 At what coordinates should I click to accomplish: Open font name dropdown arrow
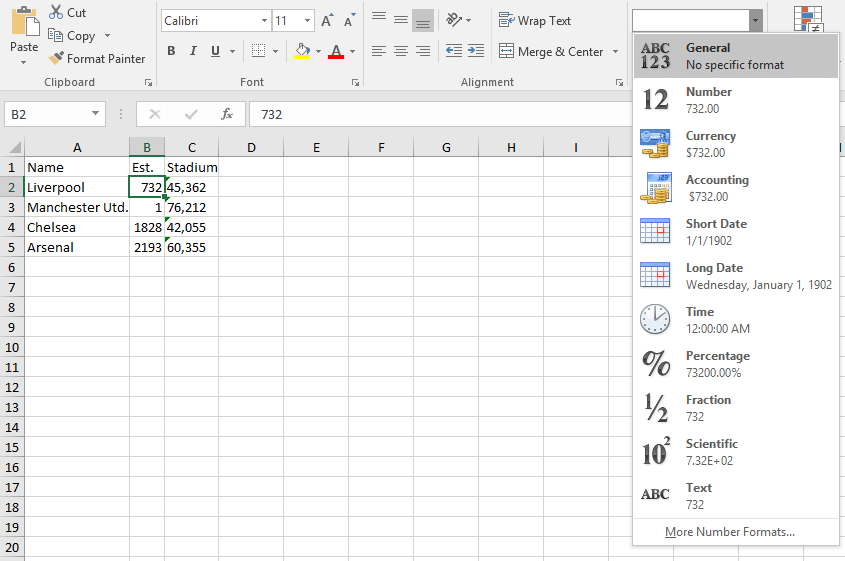pos(264,21)
